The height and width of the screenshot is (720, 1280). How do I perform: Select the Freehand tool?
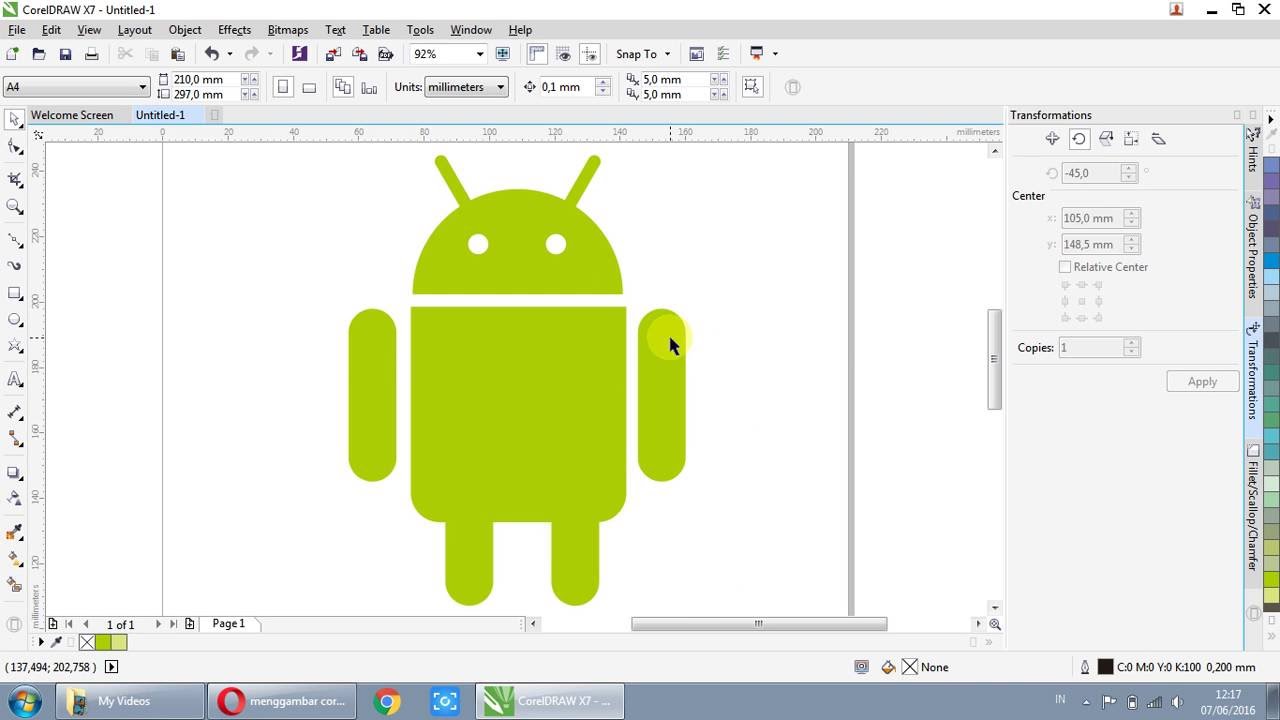[14, 240]
